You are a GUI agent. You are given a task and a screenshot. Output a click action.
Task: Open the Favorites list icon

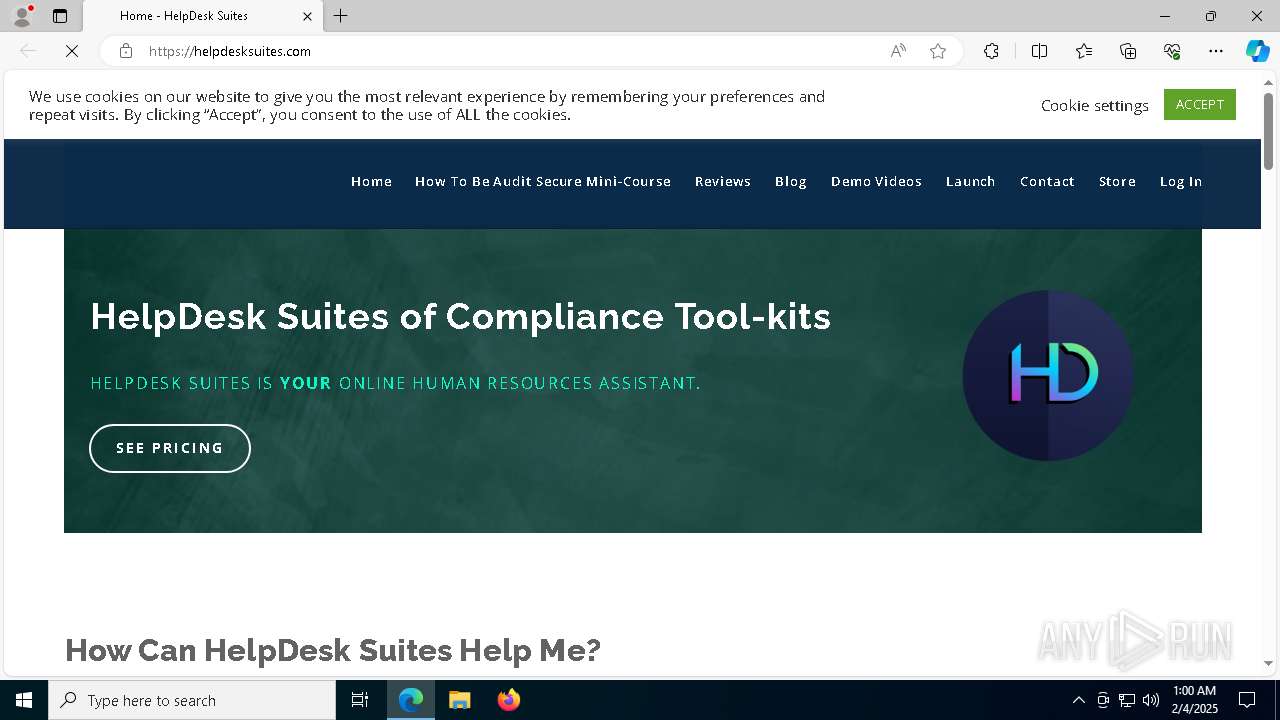pos(1084,51)
